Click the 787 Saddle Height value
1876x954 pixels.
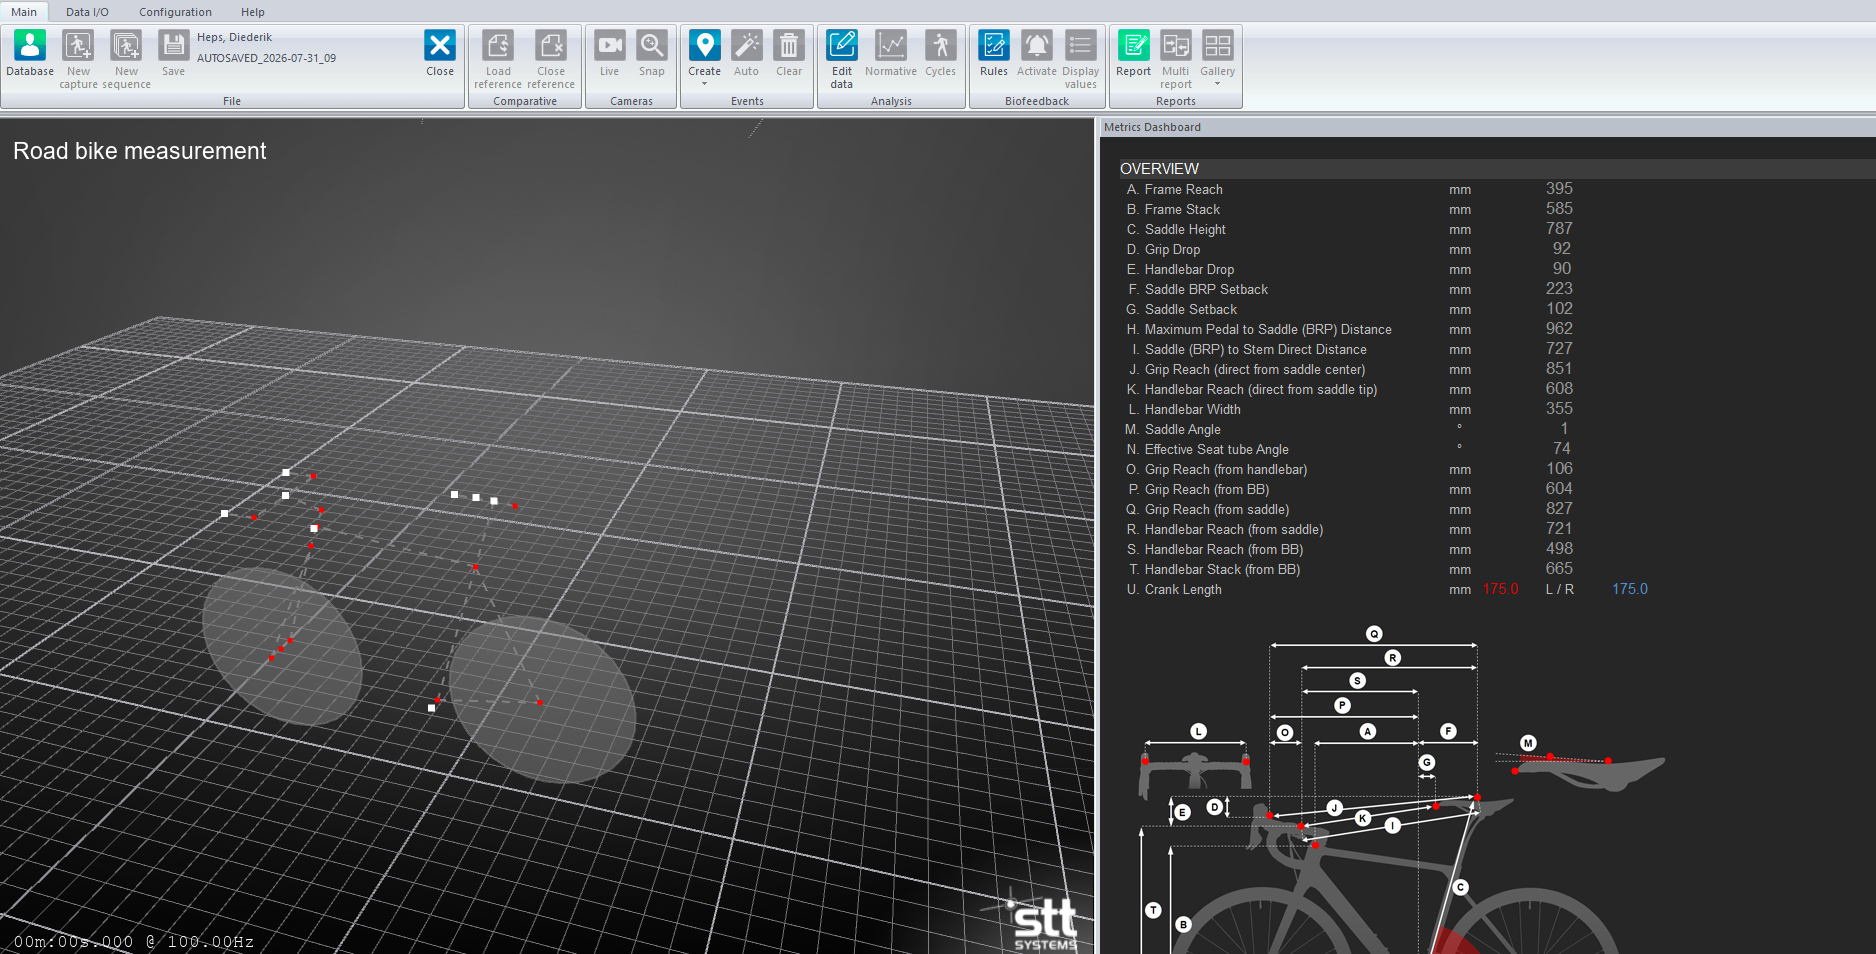(x=1559, y=229)
